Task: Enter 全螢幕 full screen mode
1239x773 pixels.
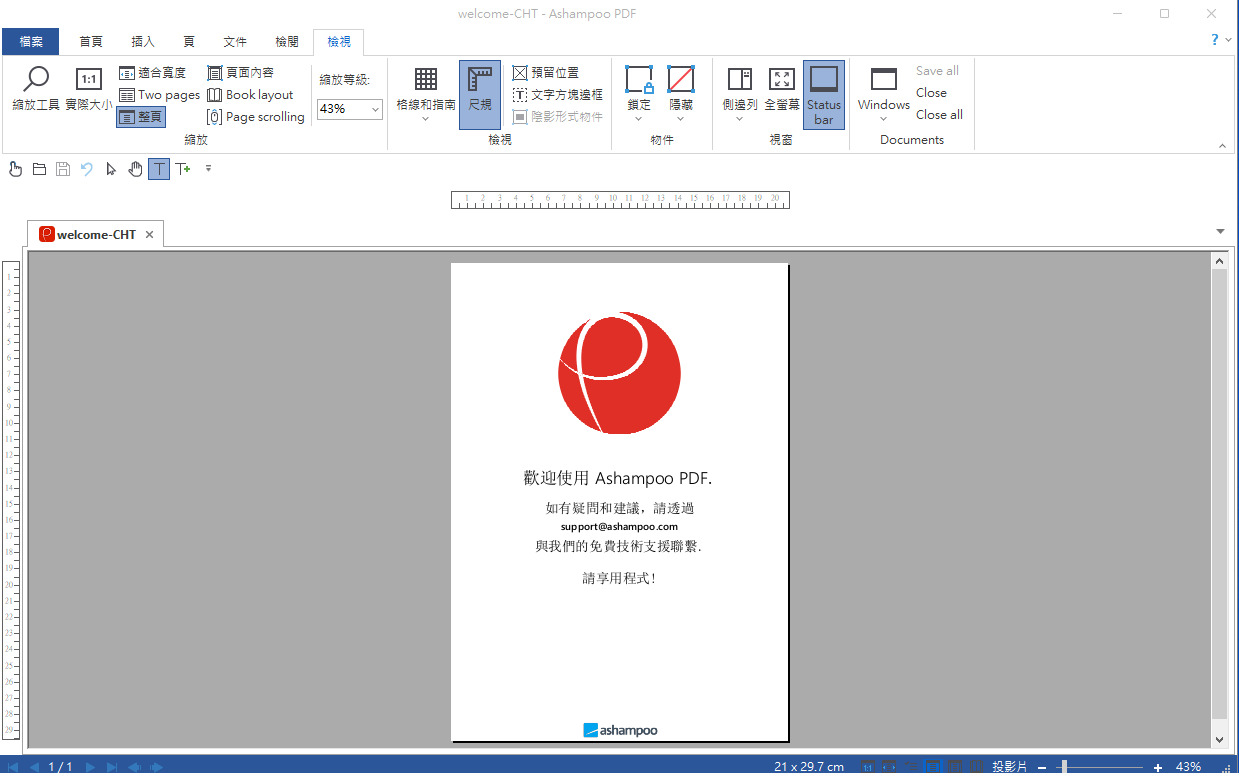Action: coord(782,89)
